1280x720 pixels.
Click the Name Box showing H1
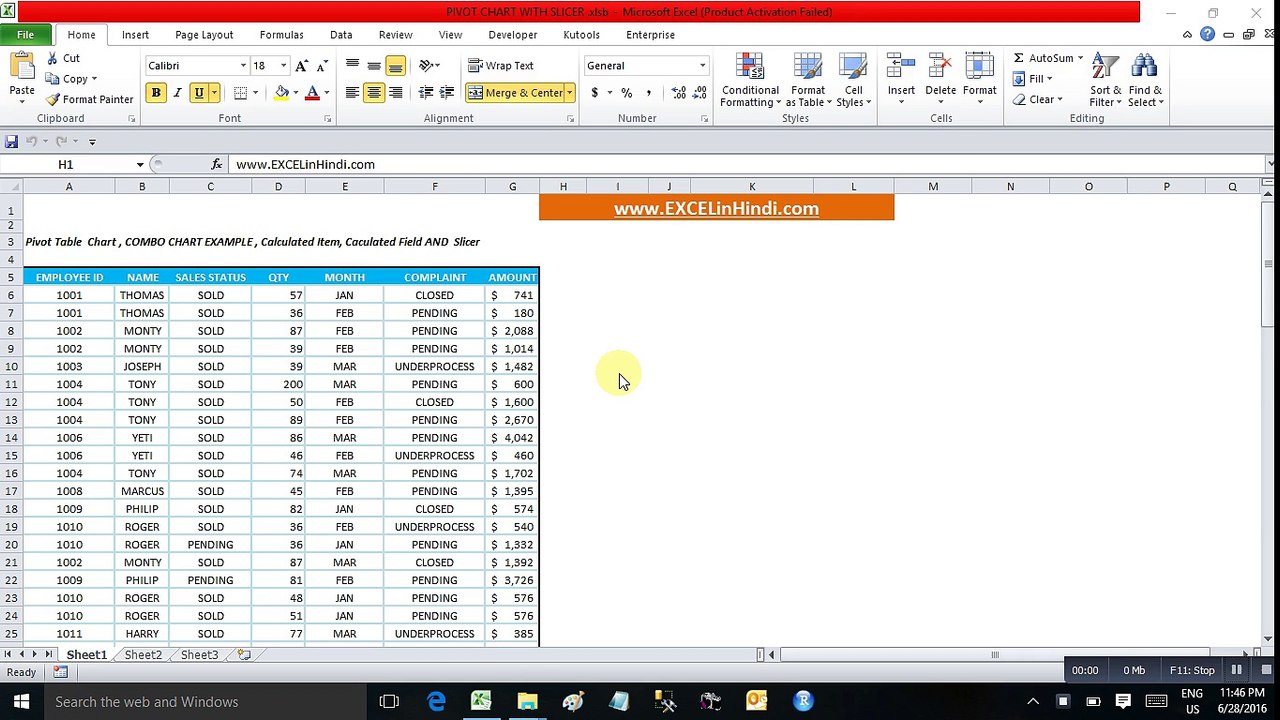(x=66, y=164)
